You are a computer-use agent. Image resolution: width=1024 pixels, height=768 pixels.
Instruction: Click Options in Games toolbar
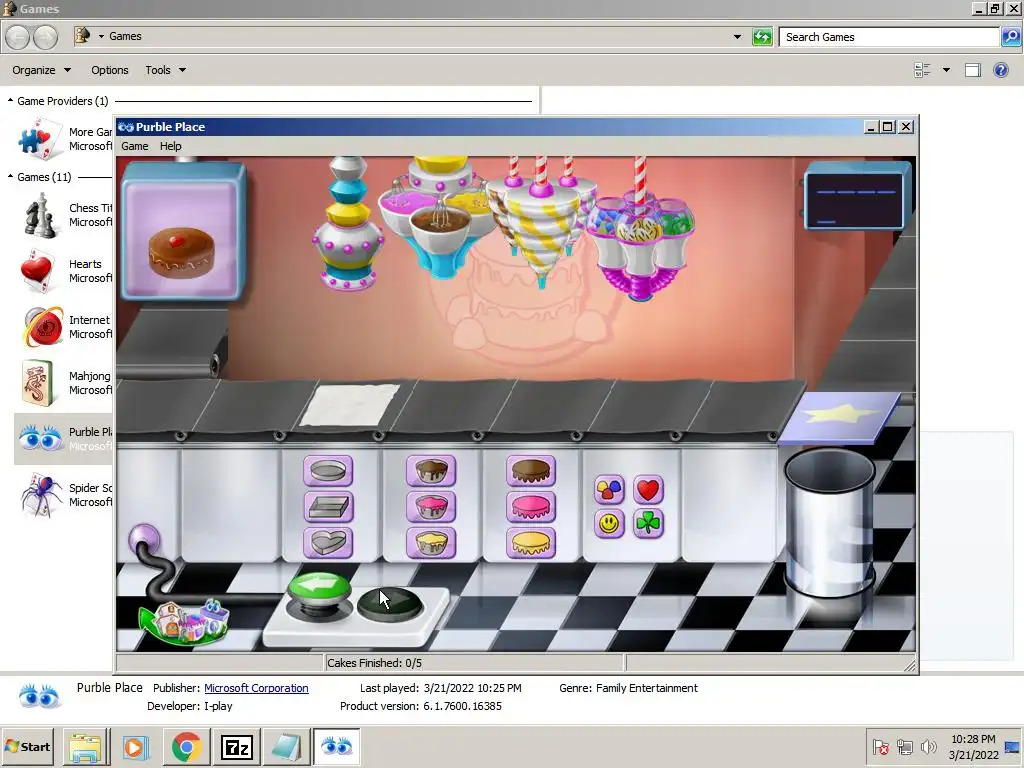pyautogui.click(x=110, y=70)
